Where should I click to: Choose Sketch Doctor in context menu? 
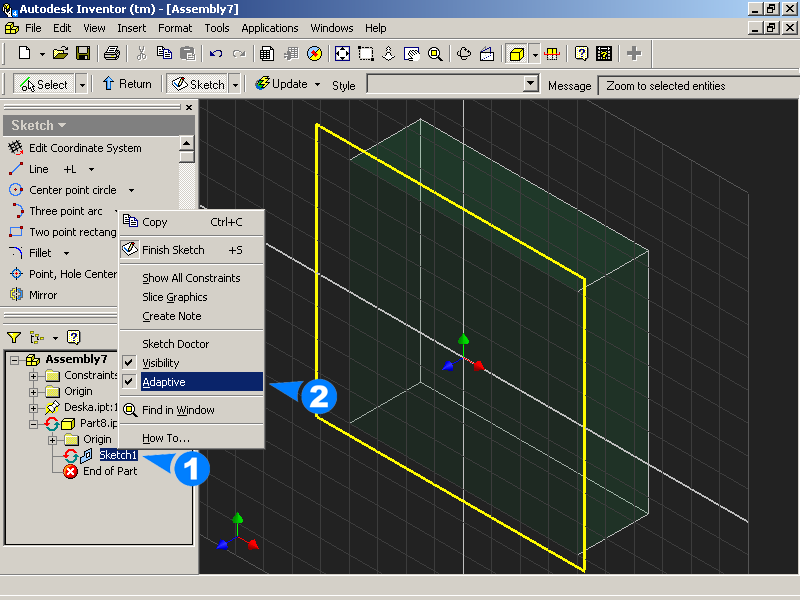[x=192, y=344]
